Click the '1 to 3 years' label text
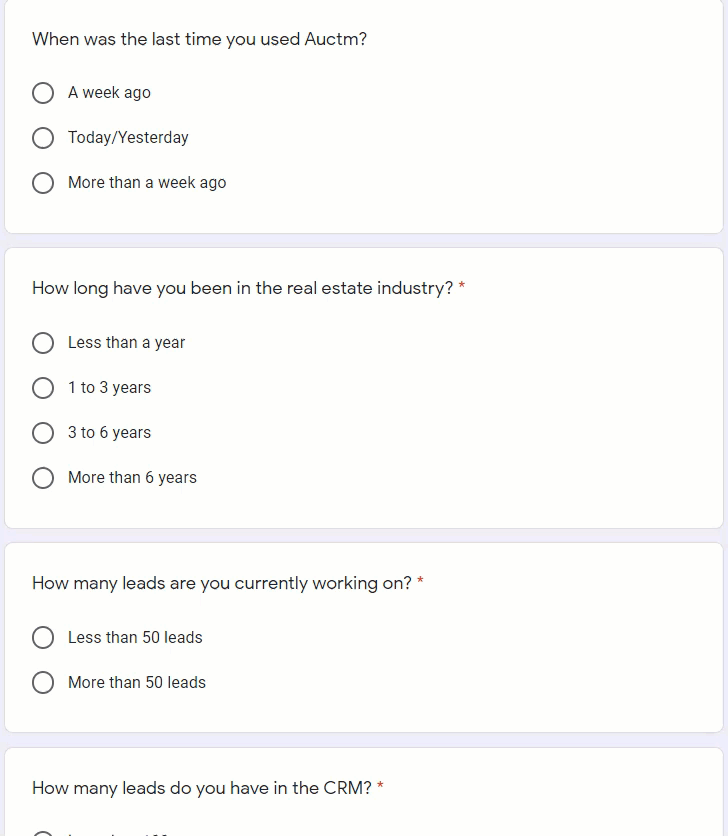This screenshot has width=728, height=836. click(109, 388)
